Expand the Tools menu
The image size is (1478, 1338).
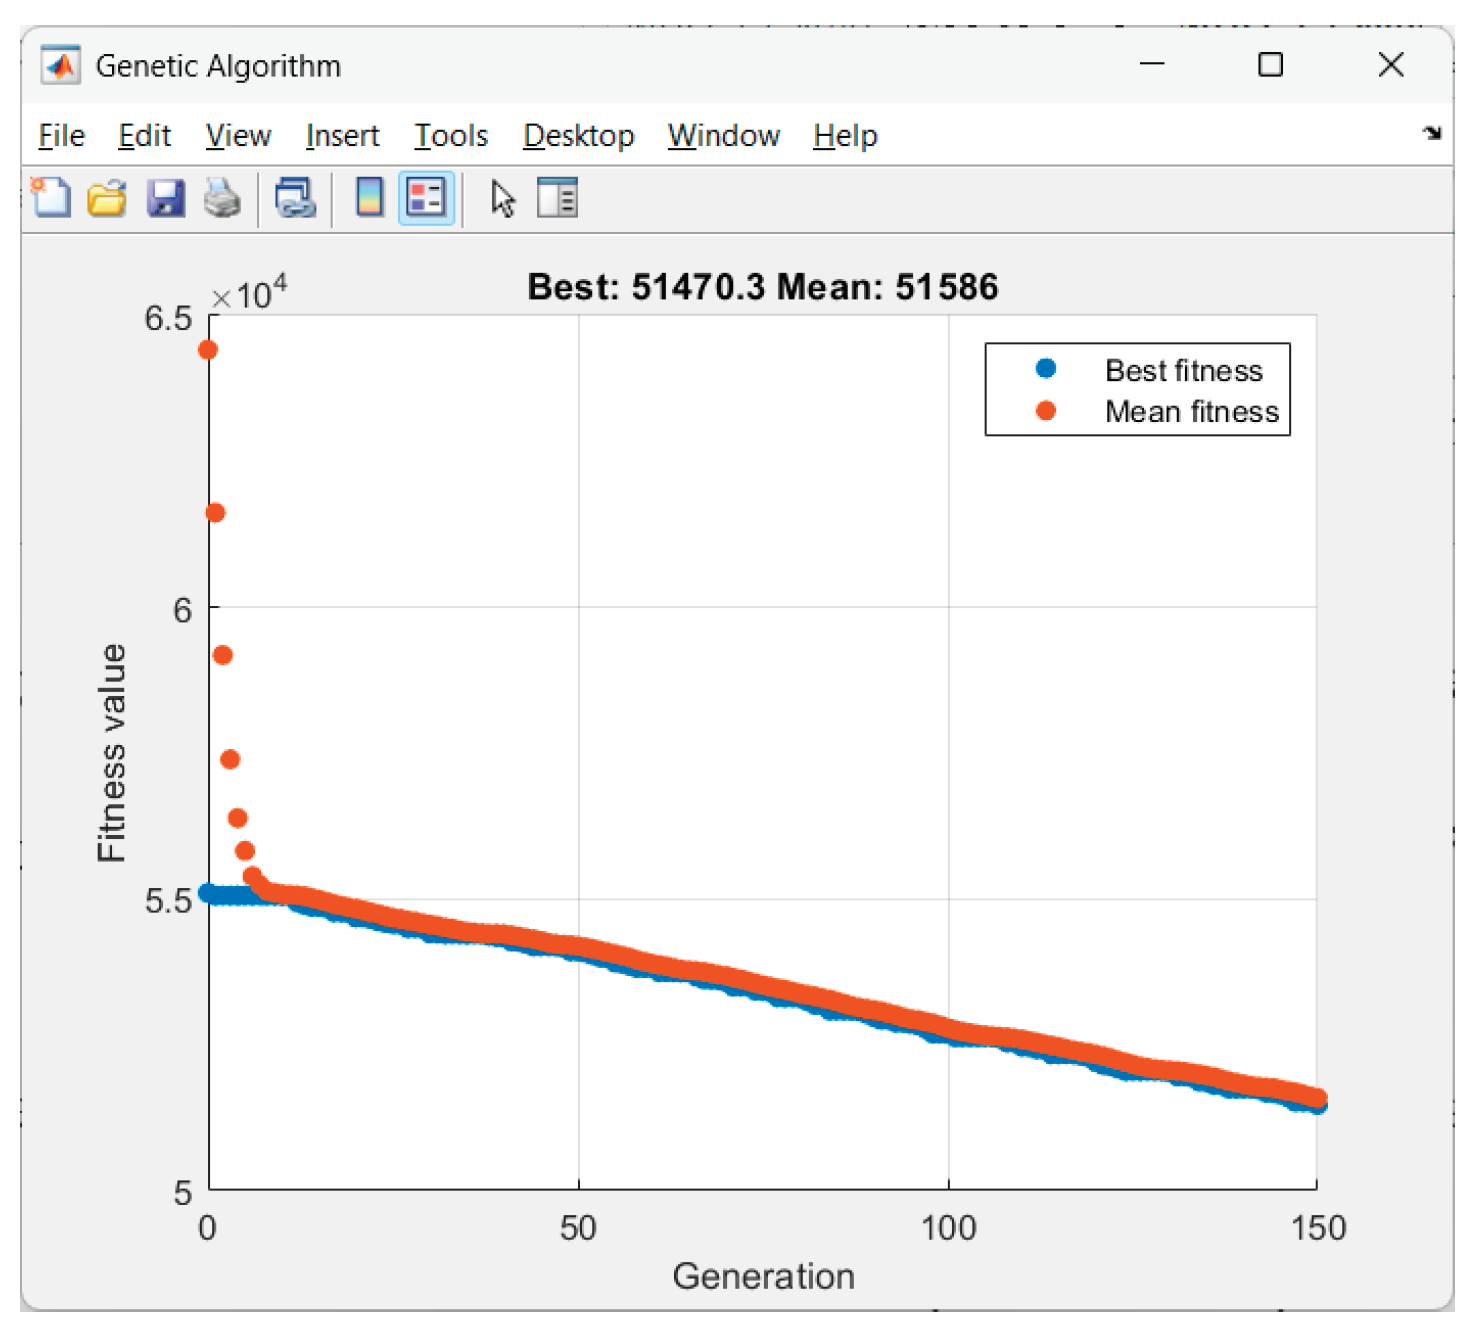pyautogui.click(x=451, y=135)
